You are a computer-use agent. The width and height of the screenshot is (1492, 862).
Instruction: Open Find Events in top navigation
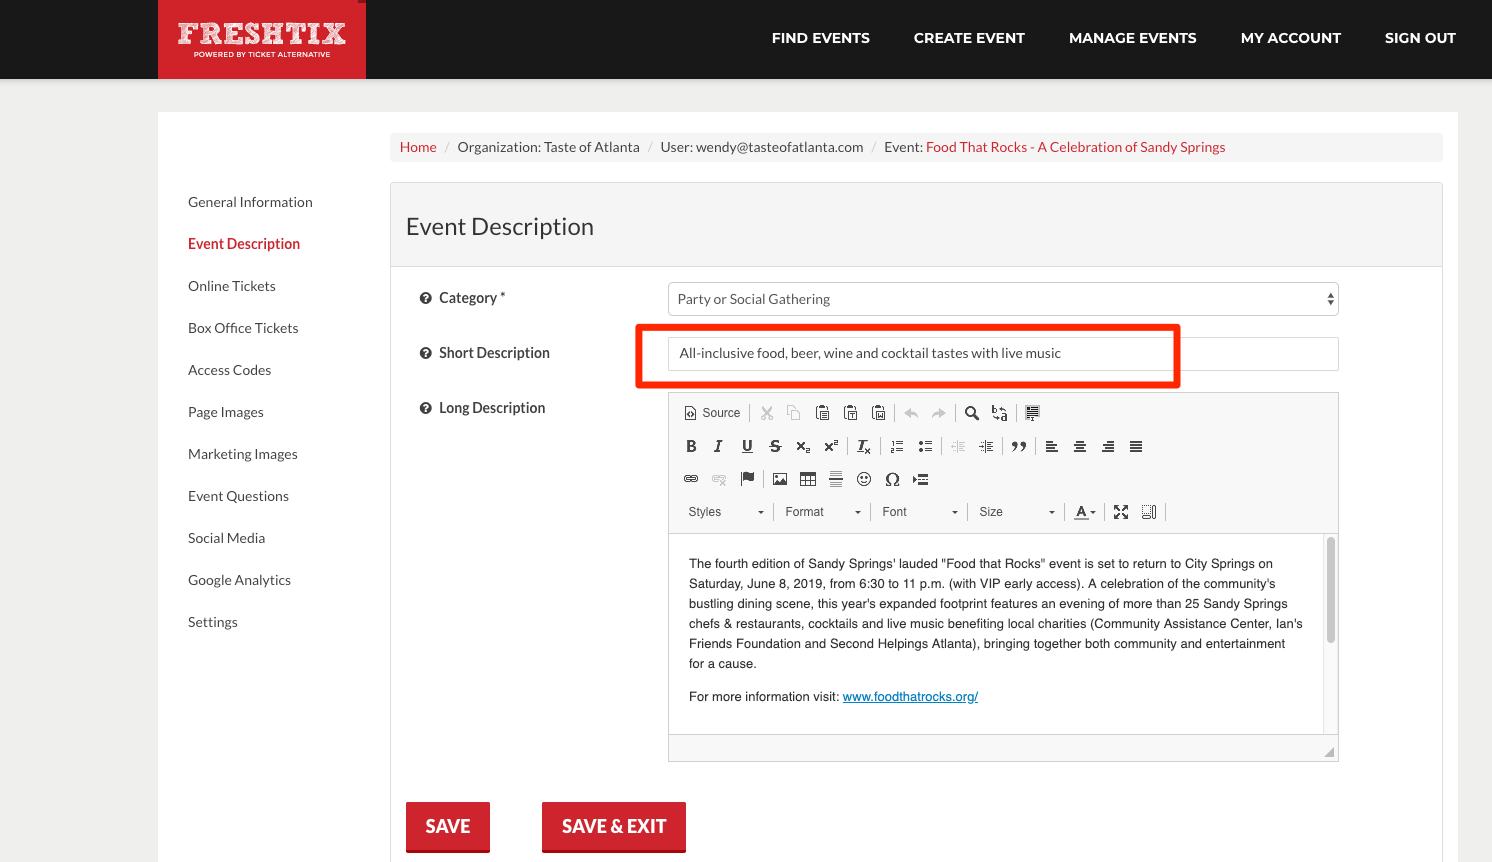click(x=821, y=38)
